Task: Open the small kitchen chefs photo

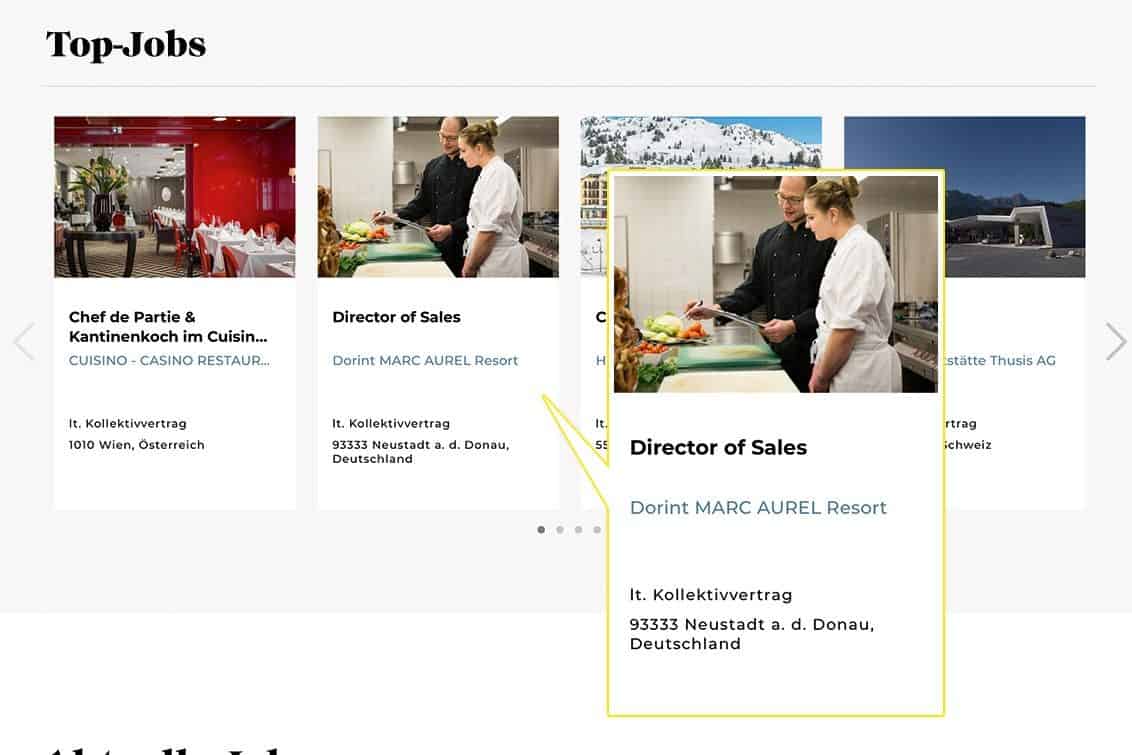Action: coord(438,197)
